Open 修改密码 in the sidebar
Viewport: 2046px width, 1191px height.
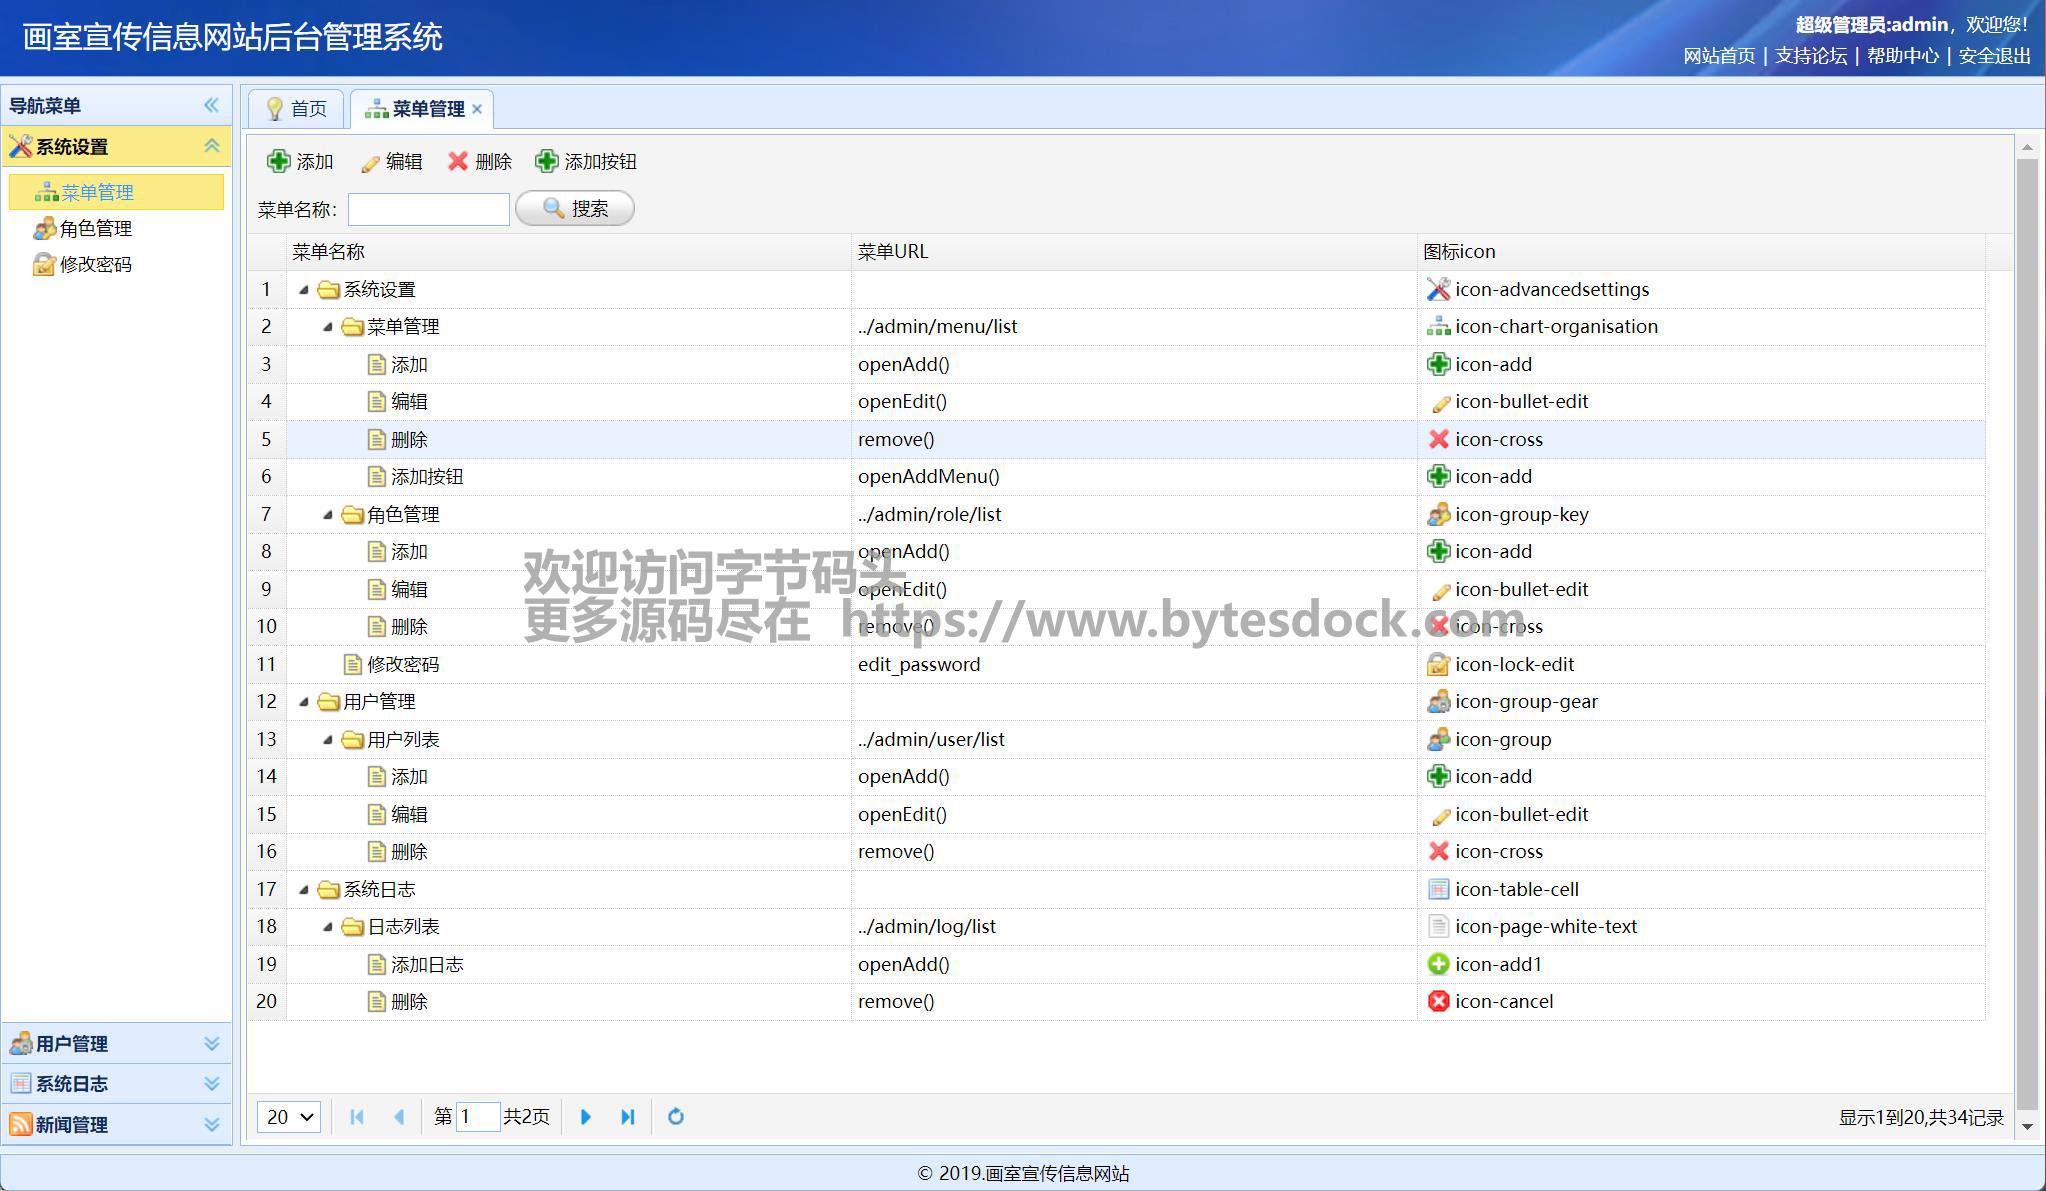click(95, 265)
